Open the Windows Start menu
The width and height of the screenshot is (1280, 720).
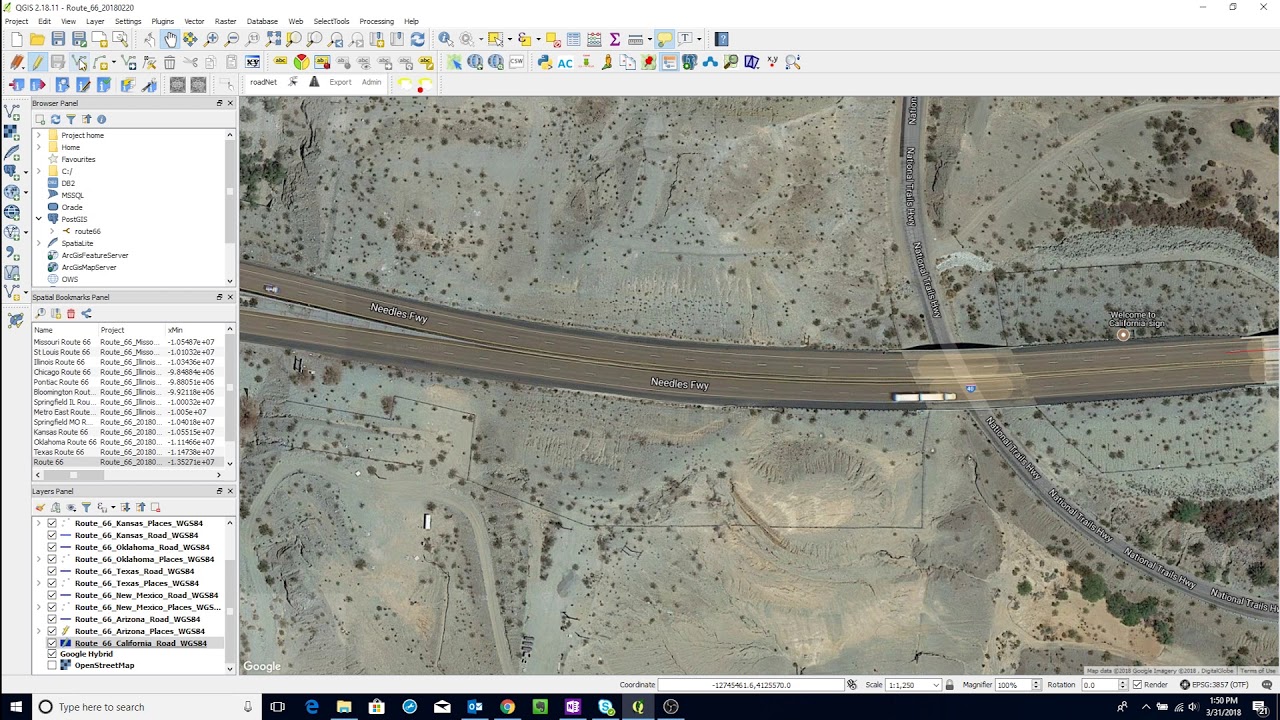[x=16, y=707]
